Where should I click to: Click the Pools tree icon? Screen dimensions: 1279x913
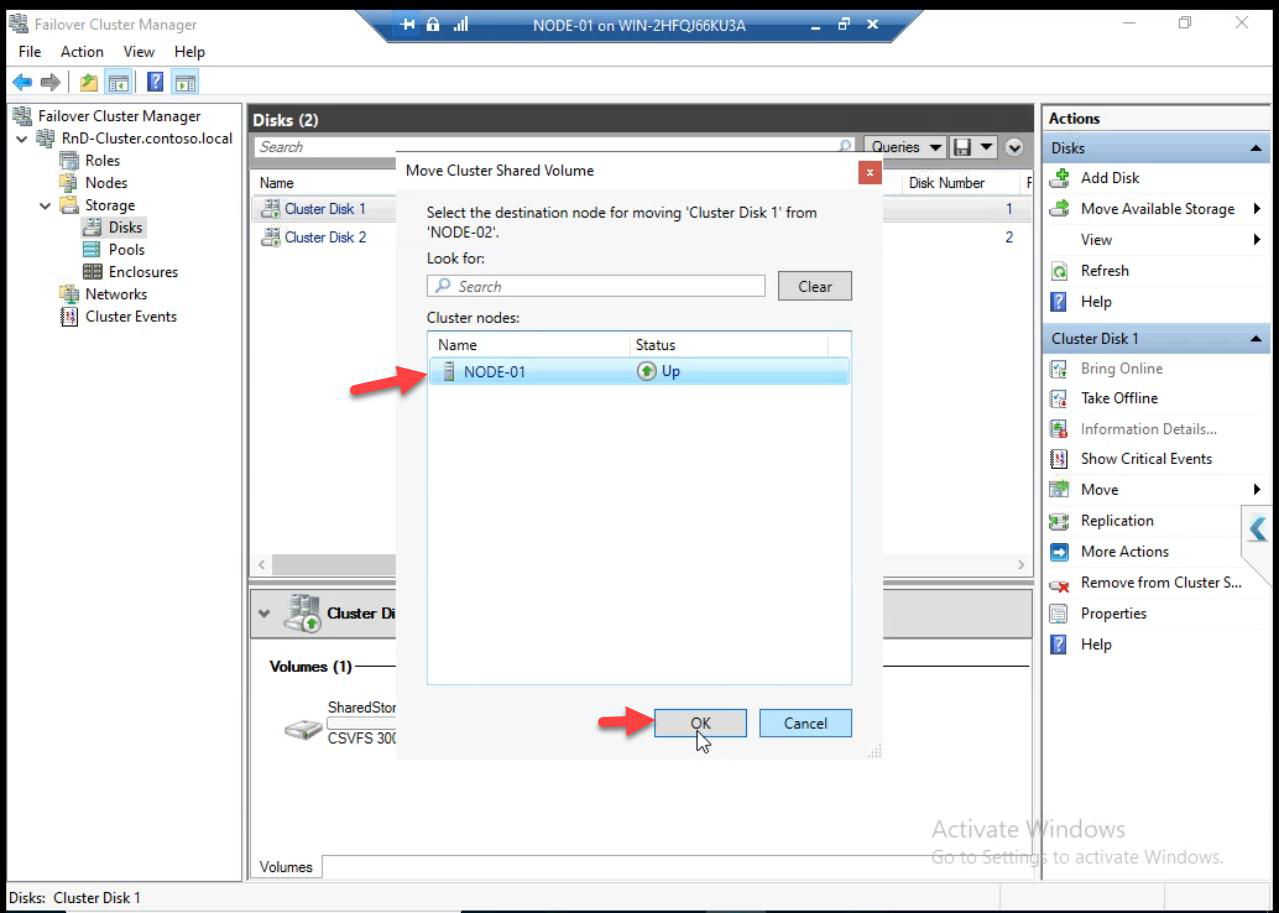(x=92, y=250)
